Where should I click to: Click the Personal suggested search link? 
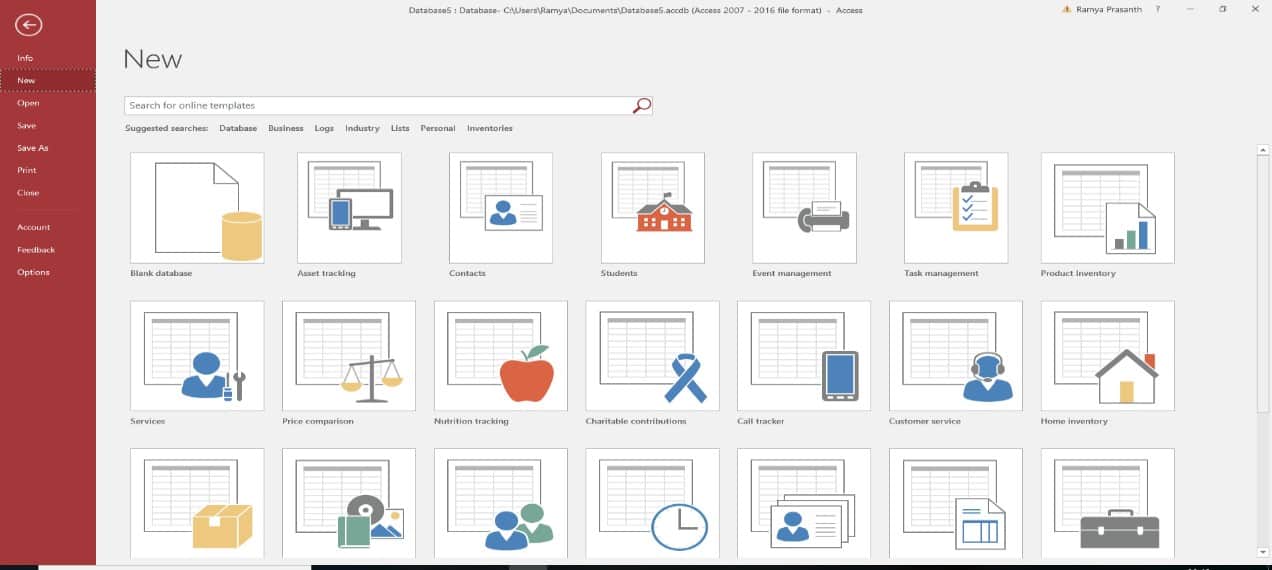point(438,128)
